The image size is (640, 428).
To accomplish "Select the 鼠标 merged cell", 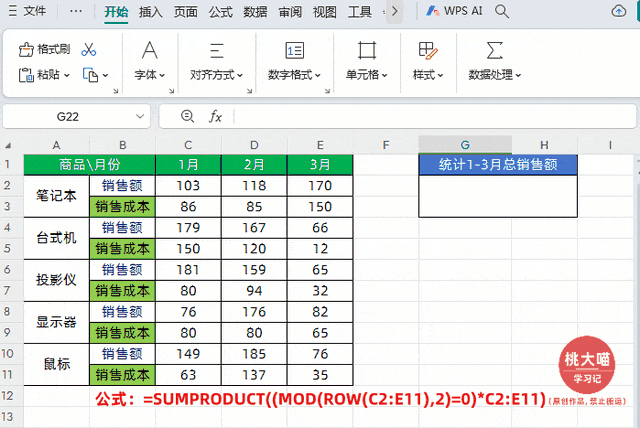I will 56,364.
